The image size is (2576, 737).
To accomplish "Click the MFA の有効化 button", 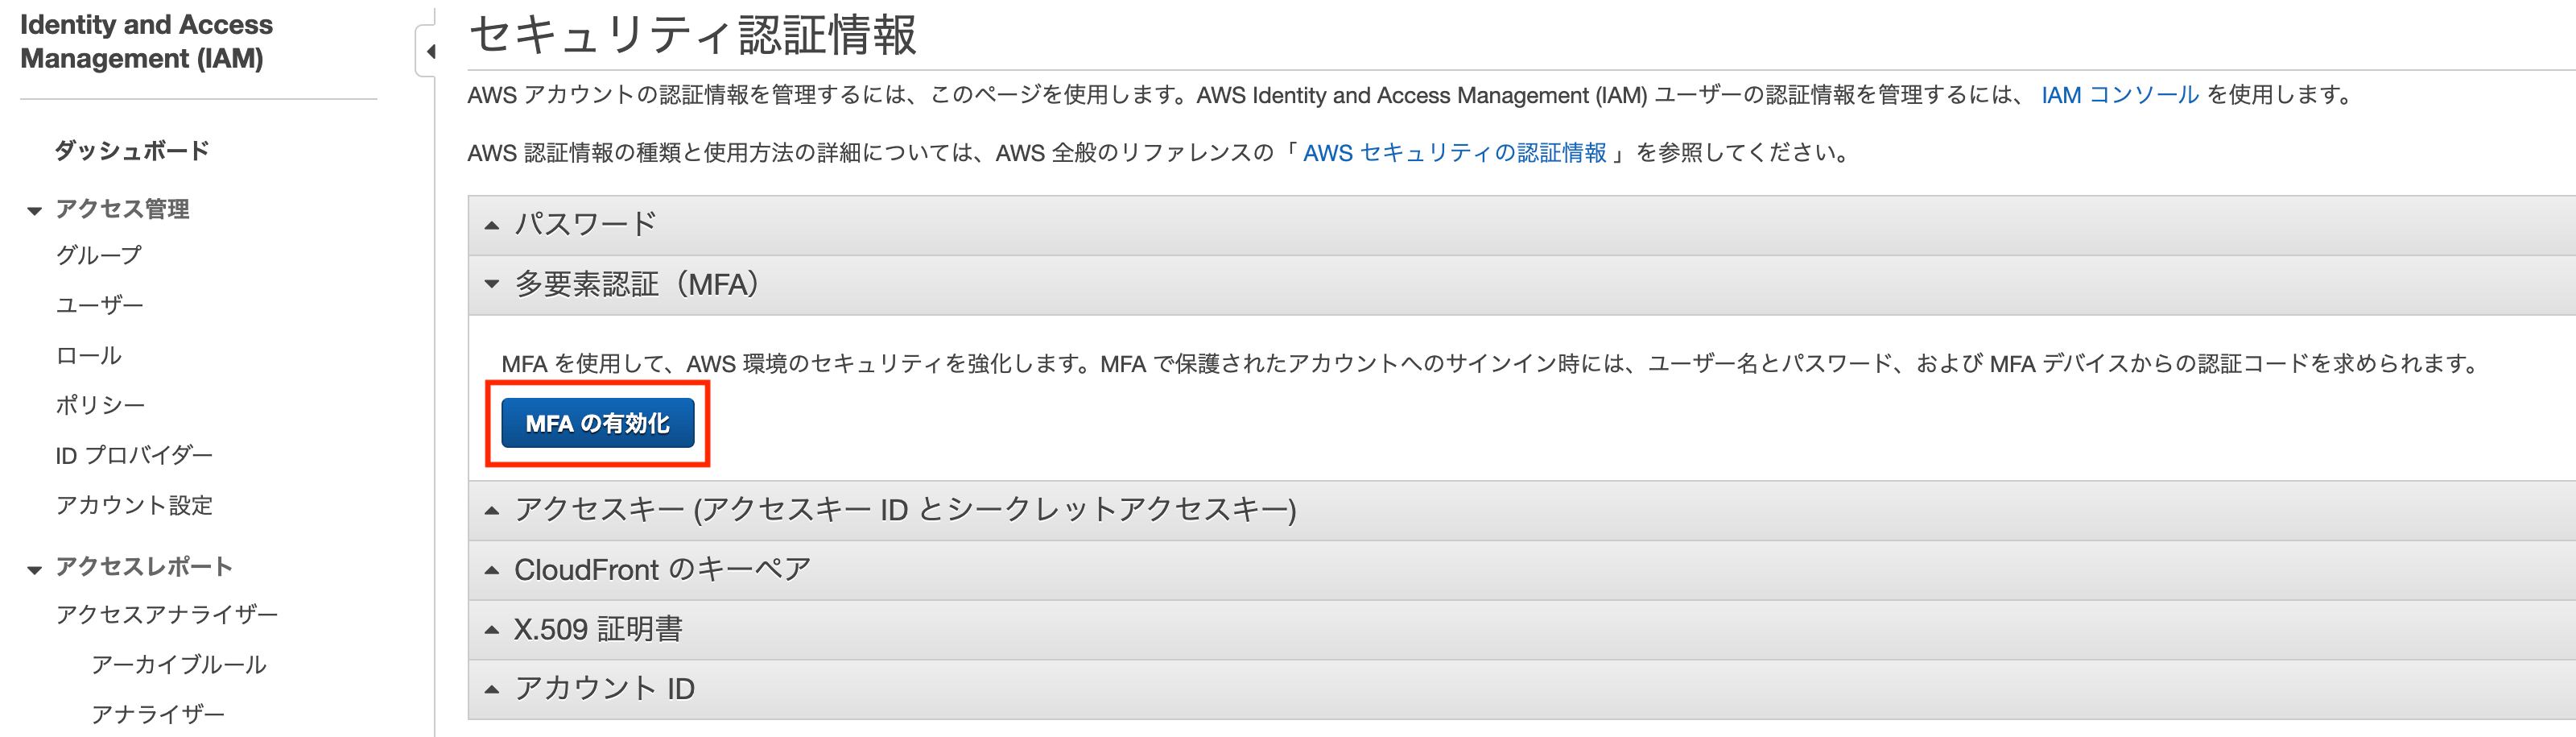I will (597, 423).
